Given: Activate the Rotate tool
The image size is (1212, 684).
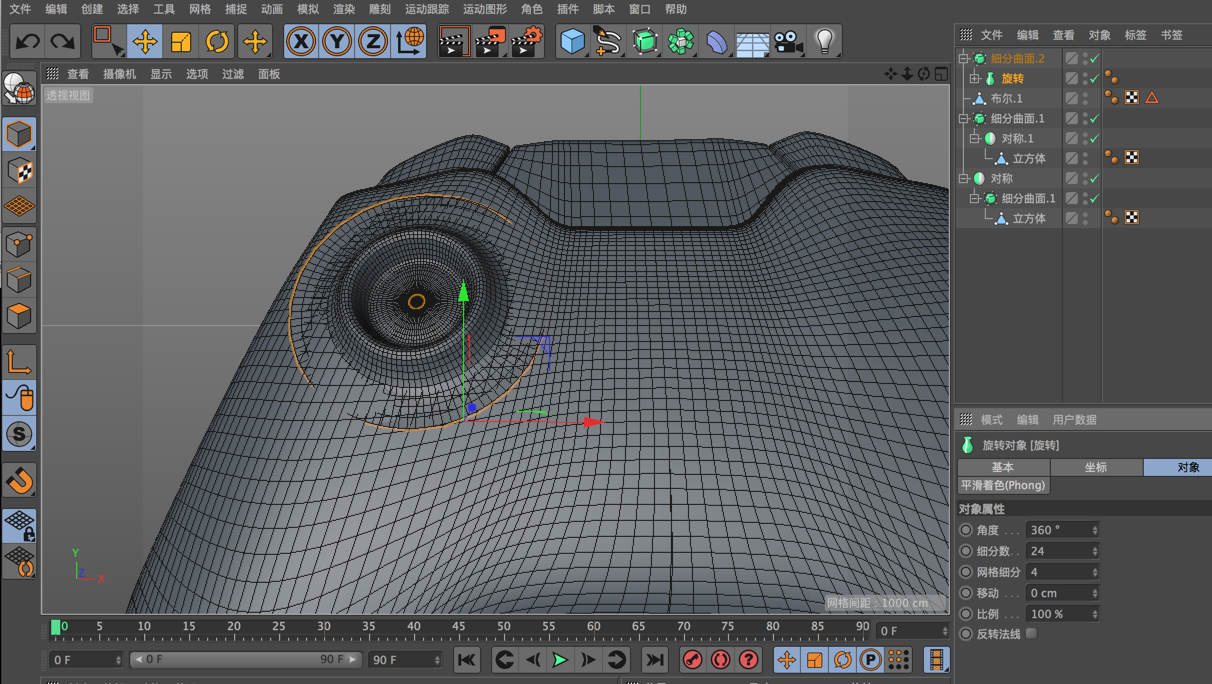Looking at the screenshot, I should click(217, 41).
